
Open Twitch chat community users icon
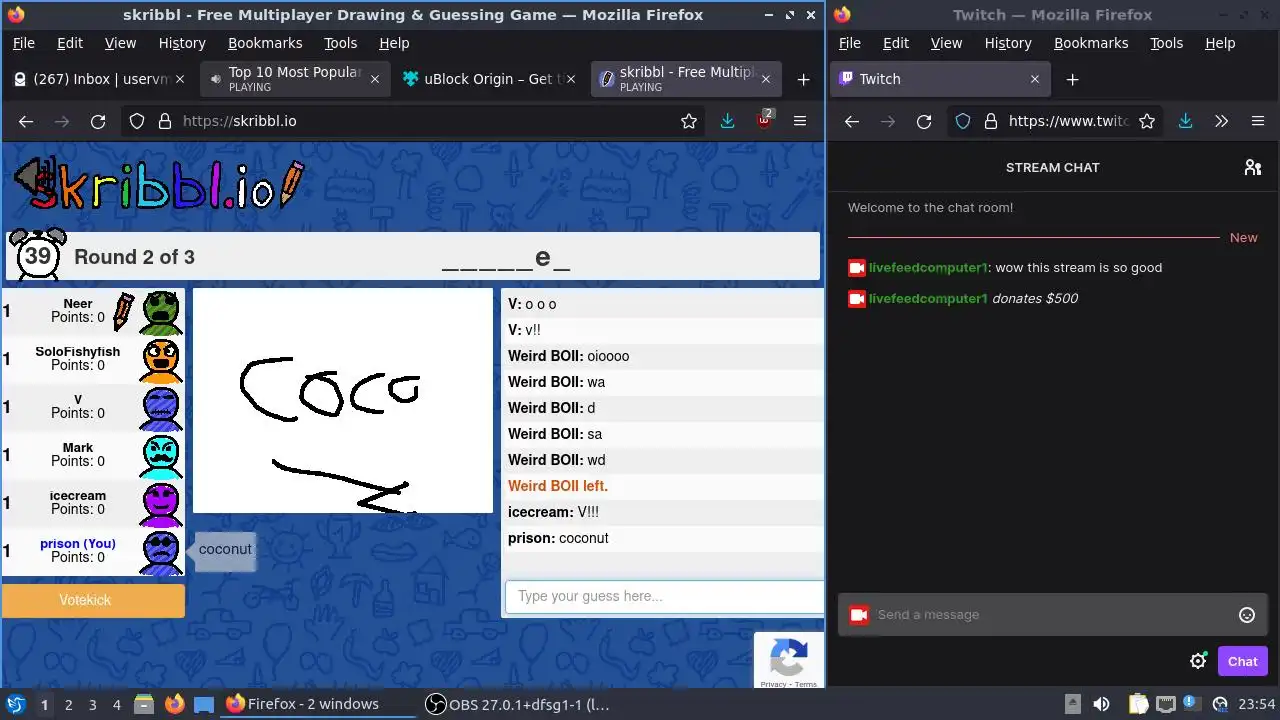[x=1253, y=167]
